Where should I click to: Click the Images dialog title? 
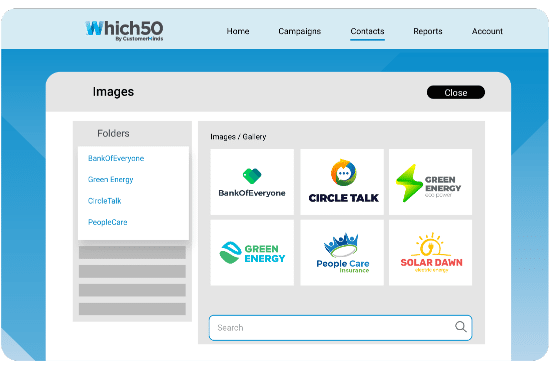coord(113,92)
